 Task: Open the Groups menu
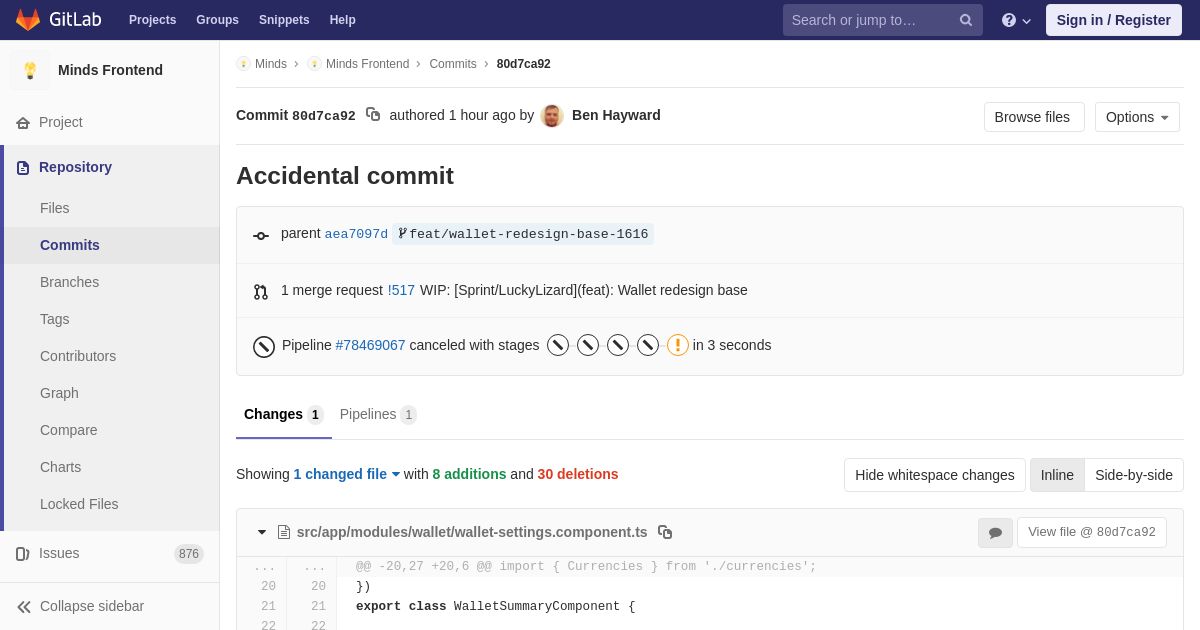217,20
